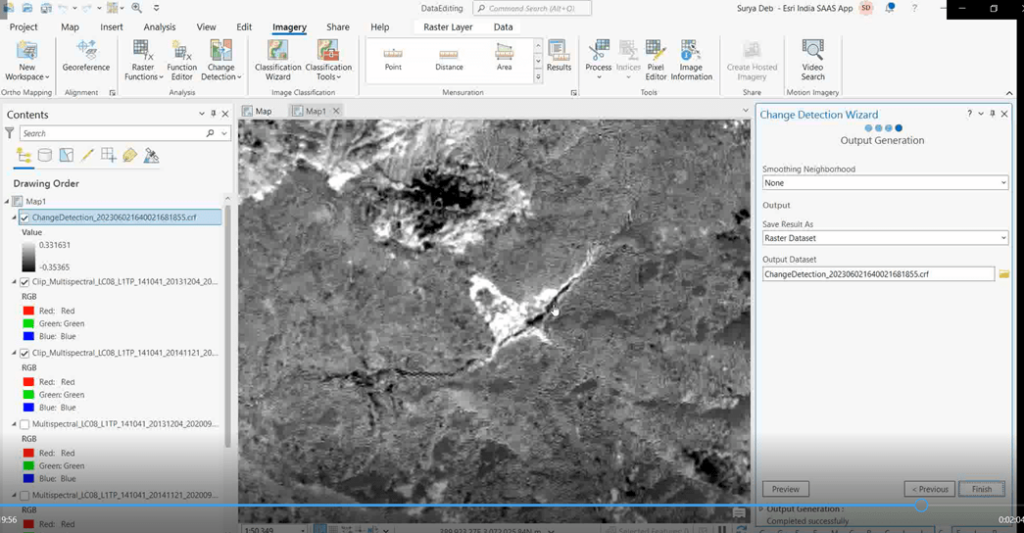Open the Project tab
Image resolution: width=1024 pixels, height=533 pixels.
[24, 27]
